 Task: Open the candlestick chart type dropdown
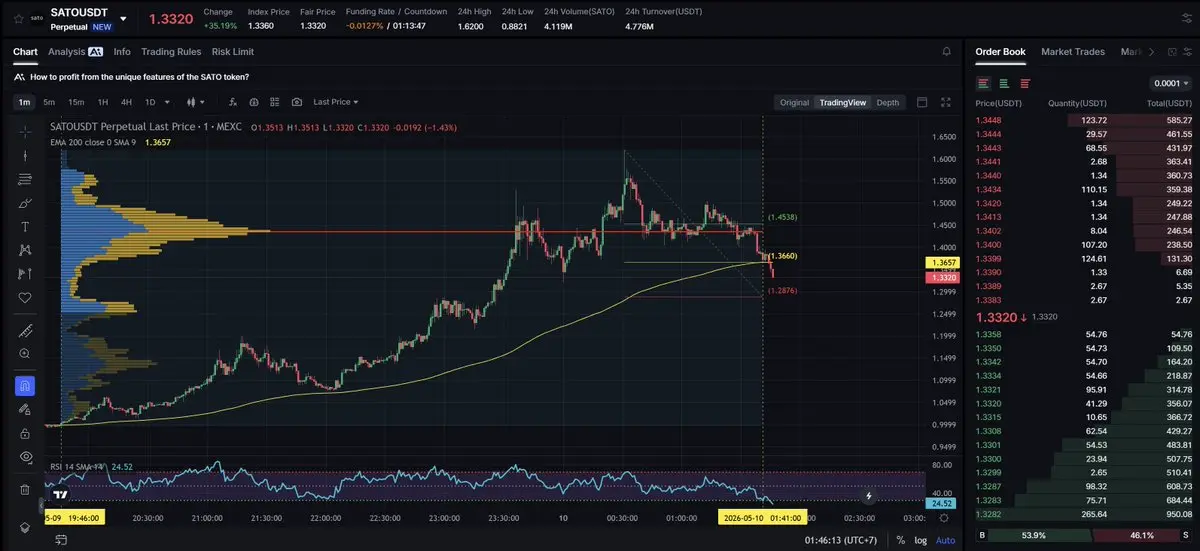coord(197,102)
